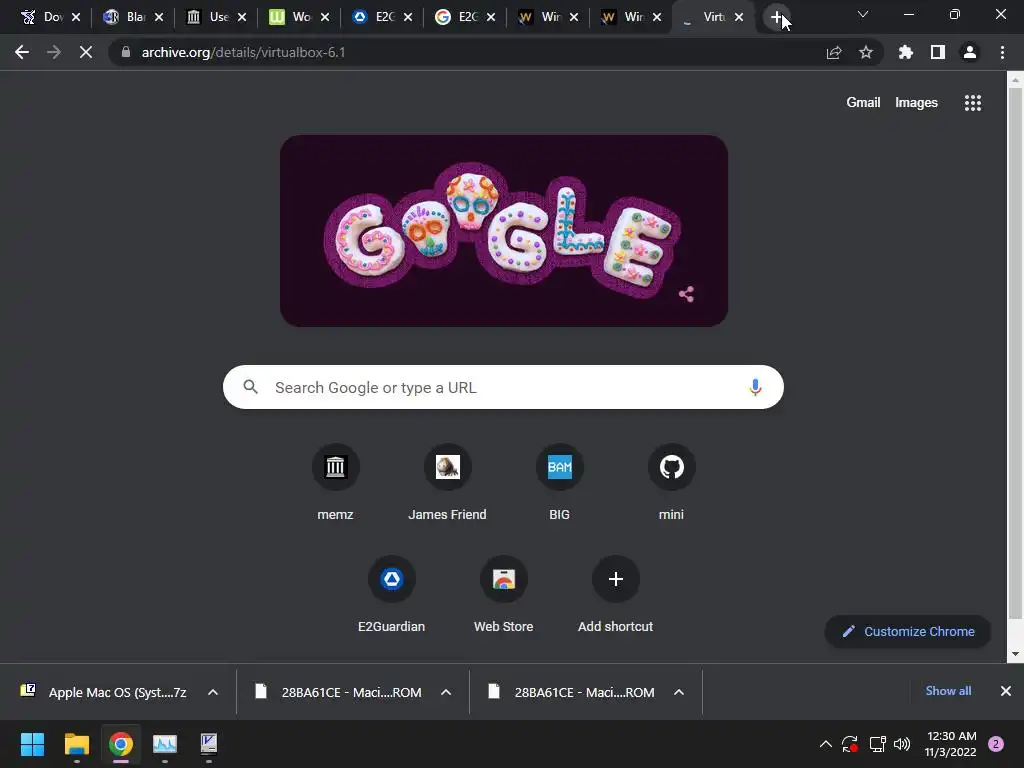
Task: Switch to the Google E2G tab
Action: 463,17
